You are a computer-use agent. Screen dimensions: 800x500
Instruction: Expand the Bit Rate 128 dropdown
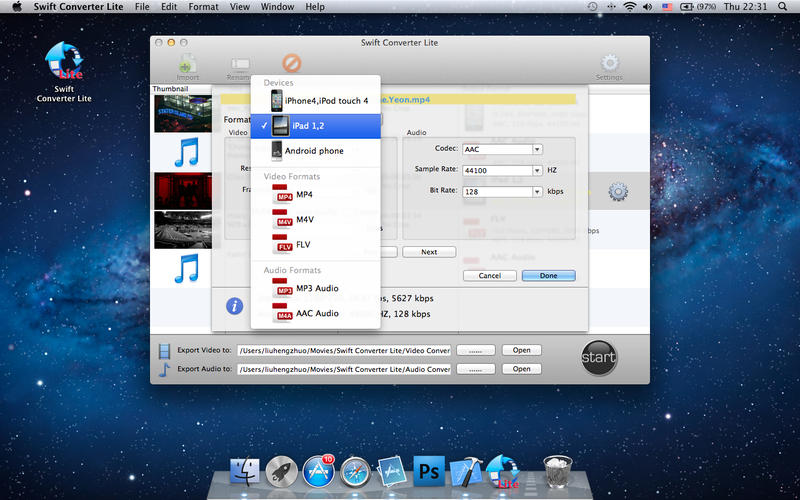pyautogui.click(x=538, y=191)
